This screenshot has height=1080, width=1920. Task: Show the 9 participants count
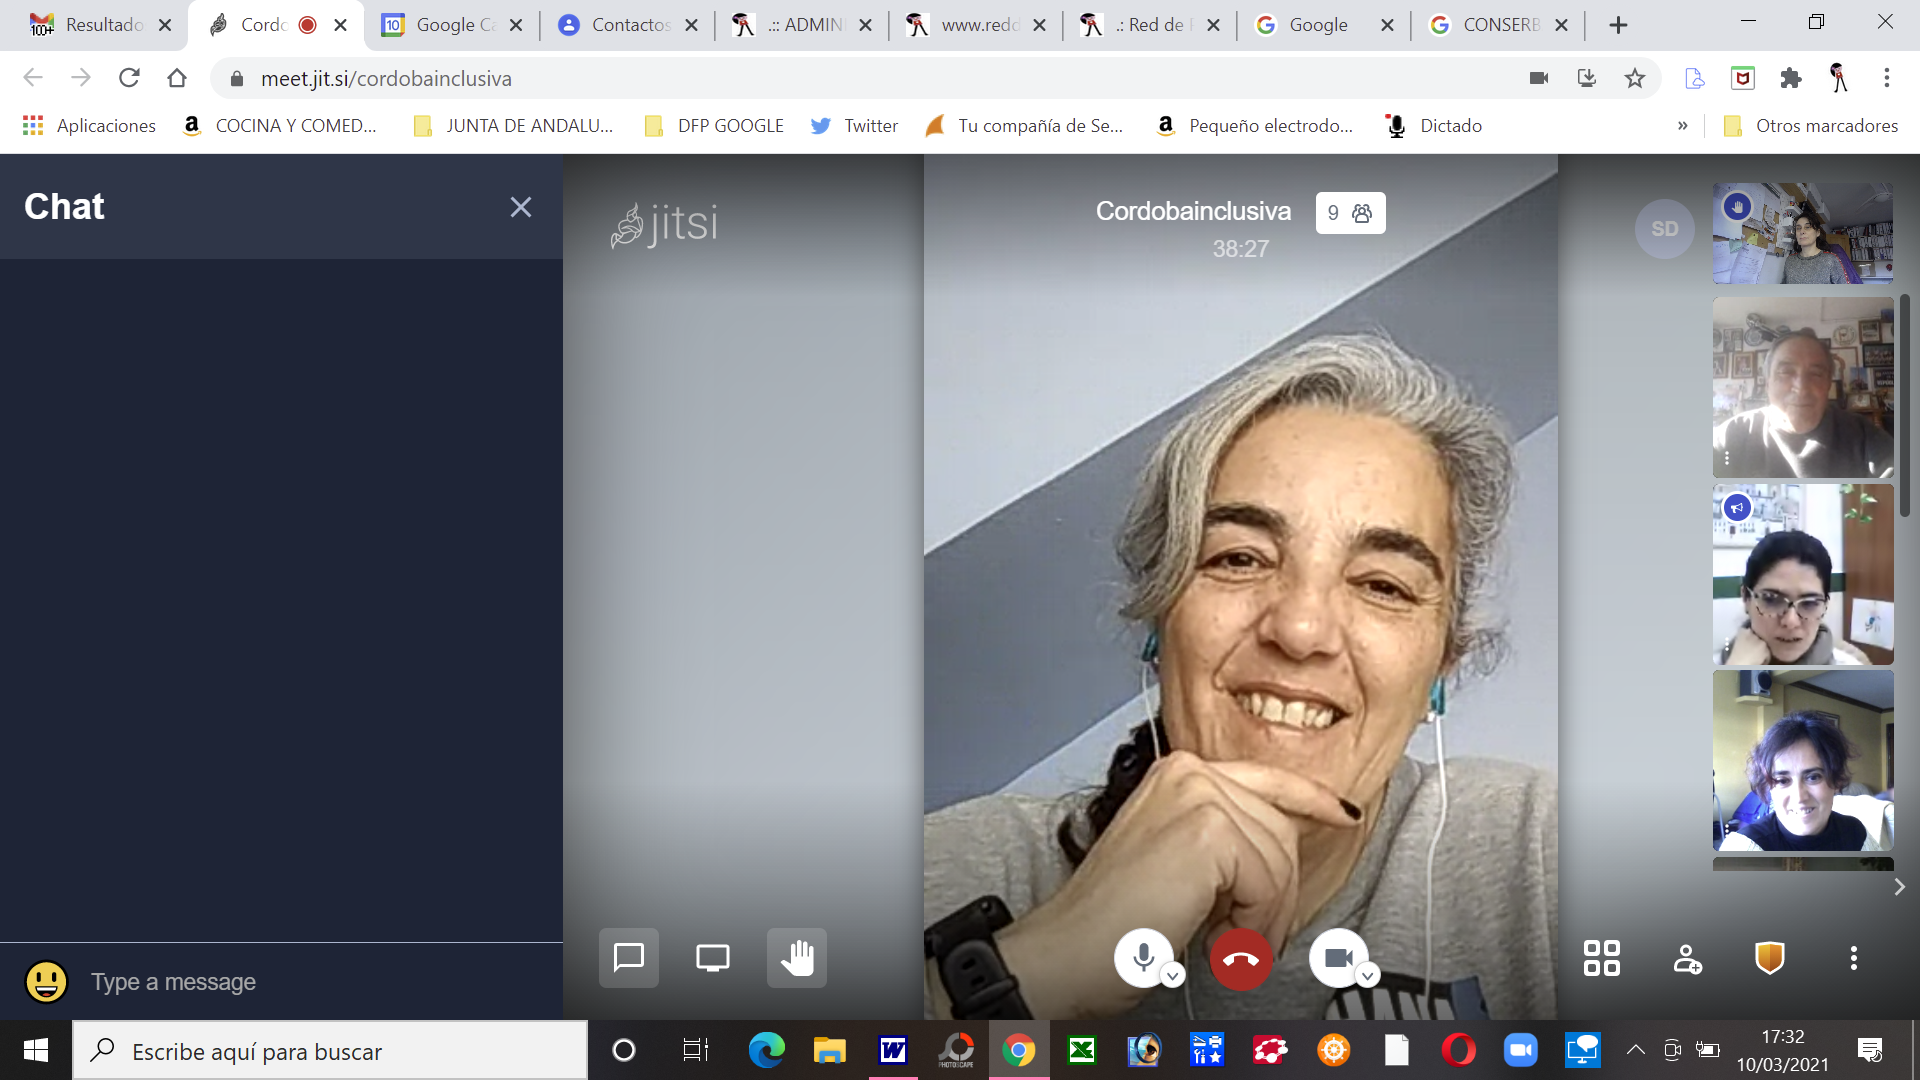pyautogui.click(x=1350, y=213)
